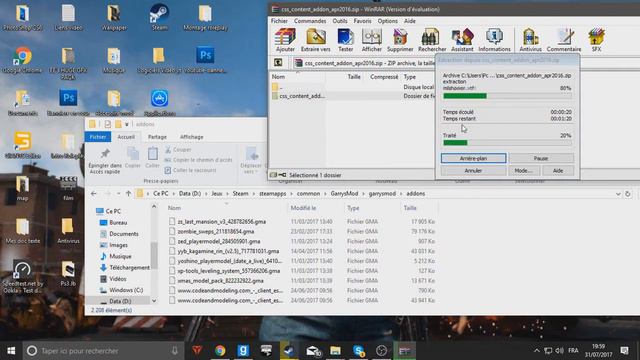Sort files by Modifié le column
Viewport: 640px width, 360px height.
[x=303, y=208]
